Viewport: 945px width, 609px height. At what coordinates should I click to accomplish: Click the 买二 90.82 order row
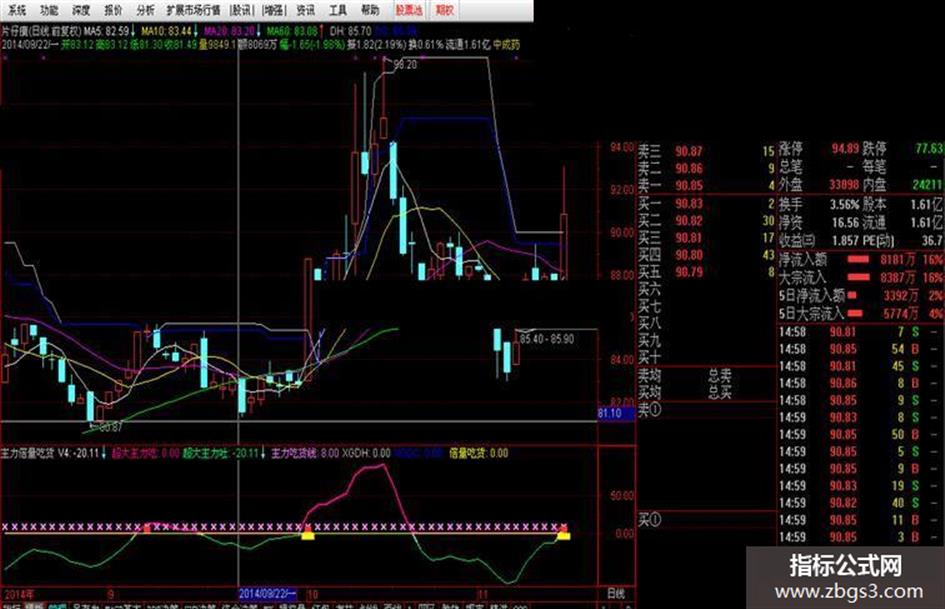(x=706, y=220)
